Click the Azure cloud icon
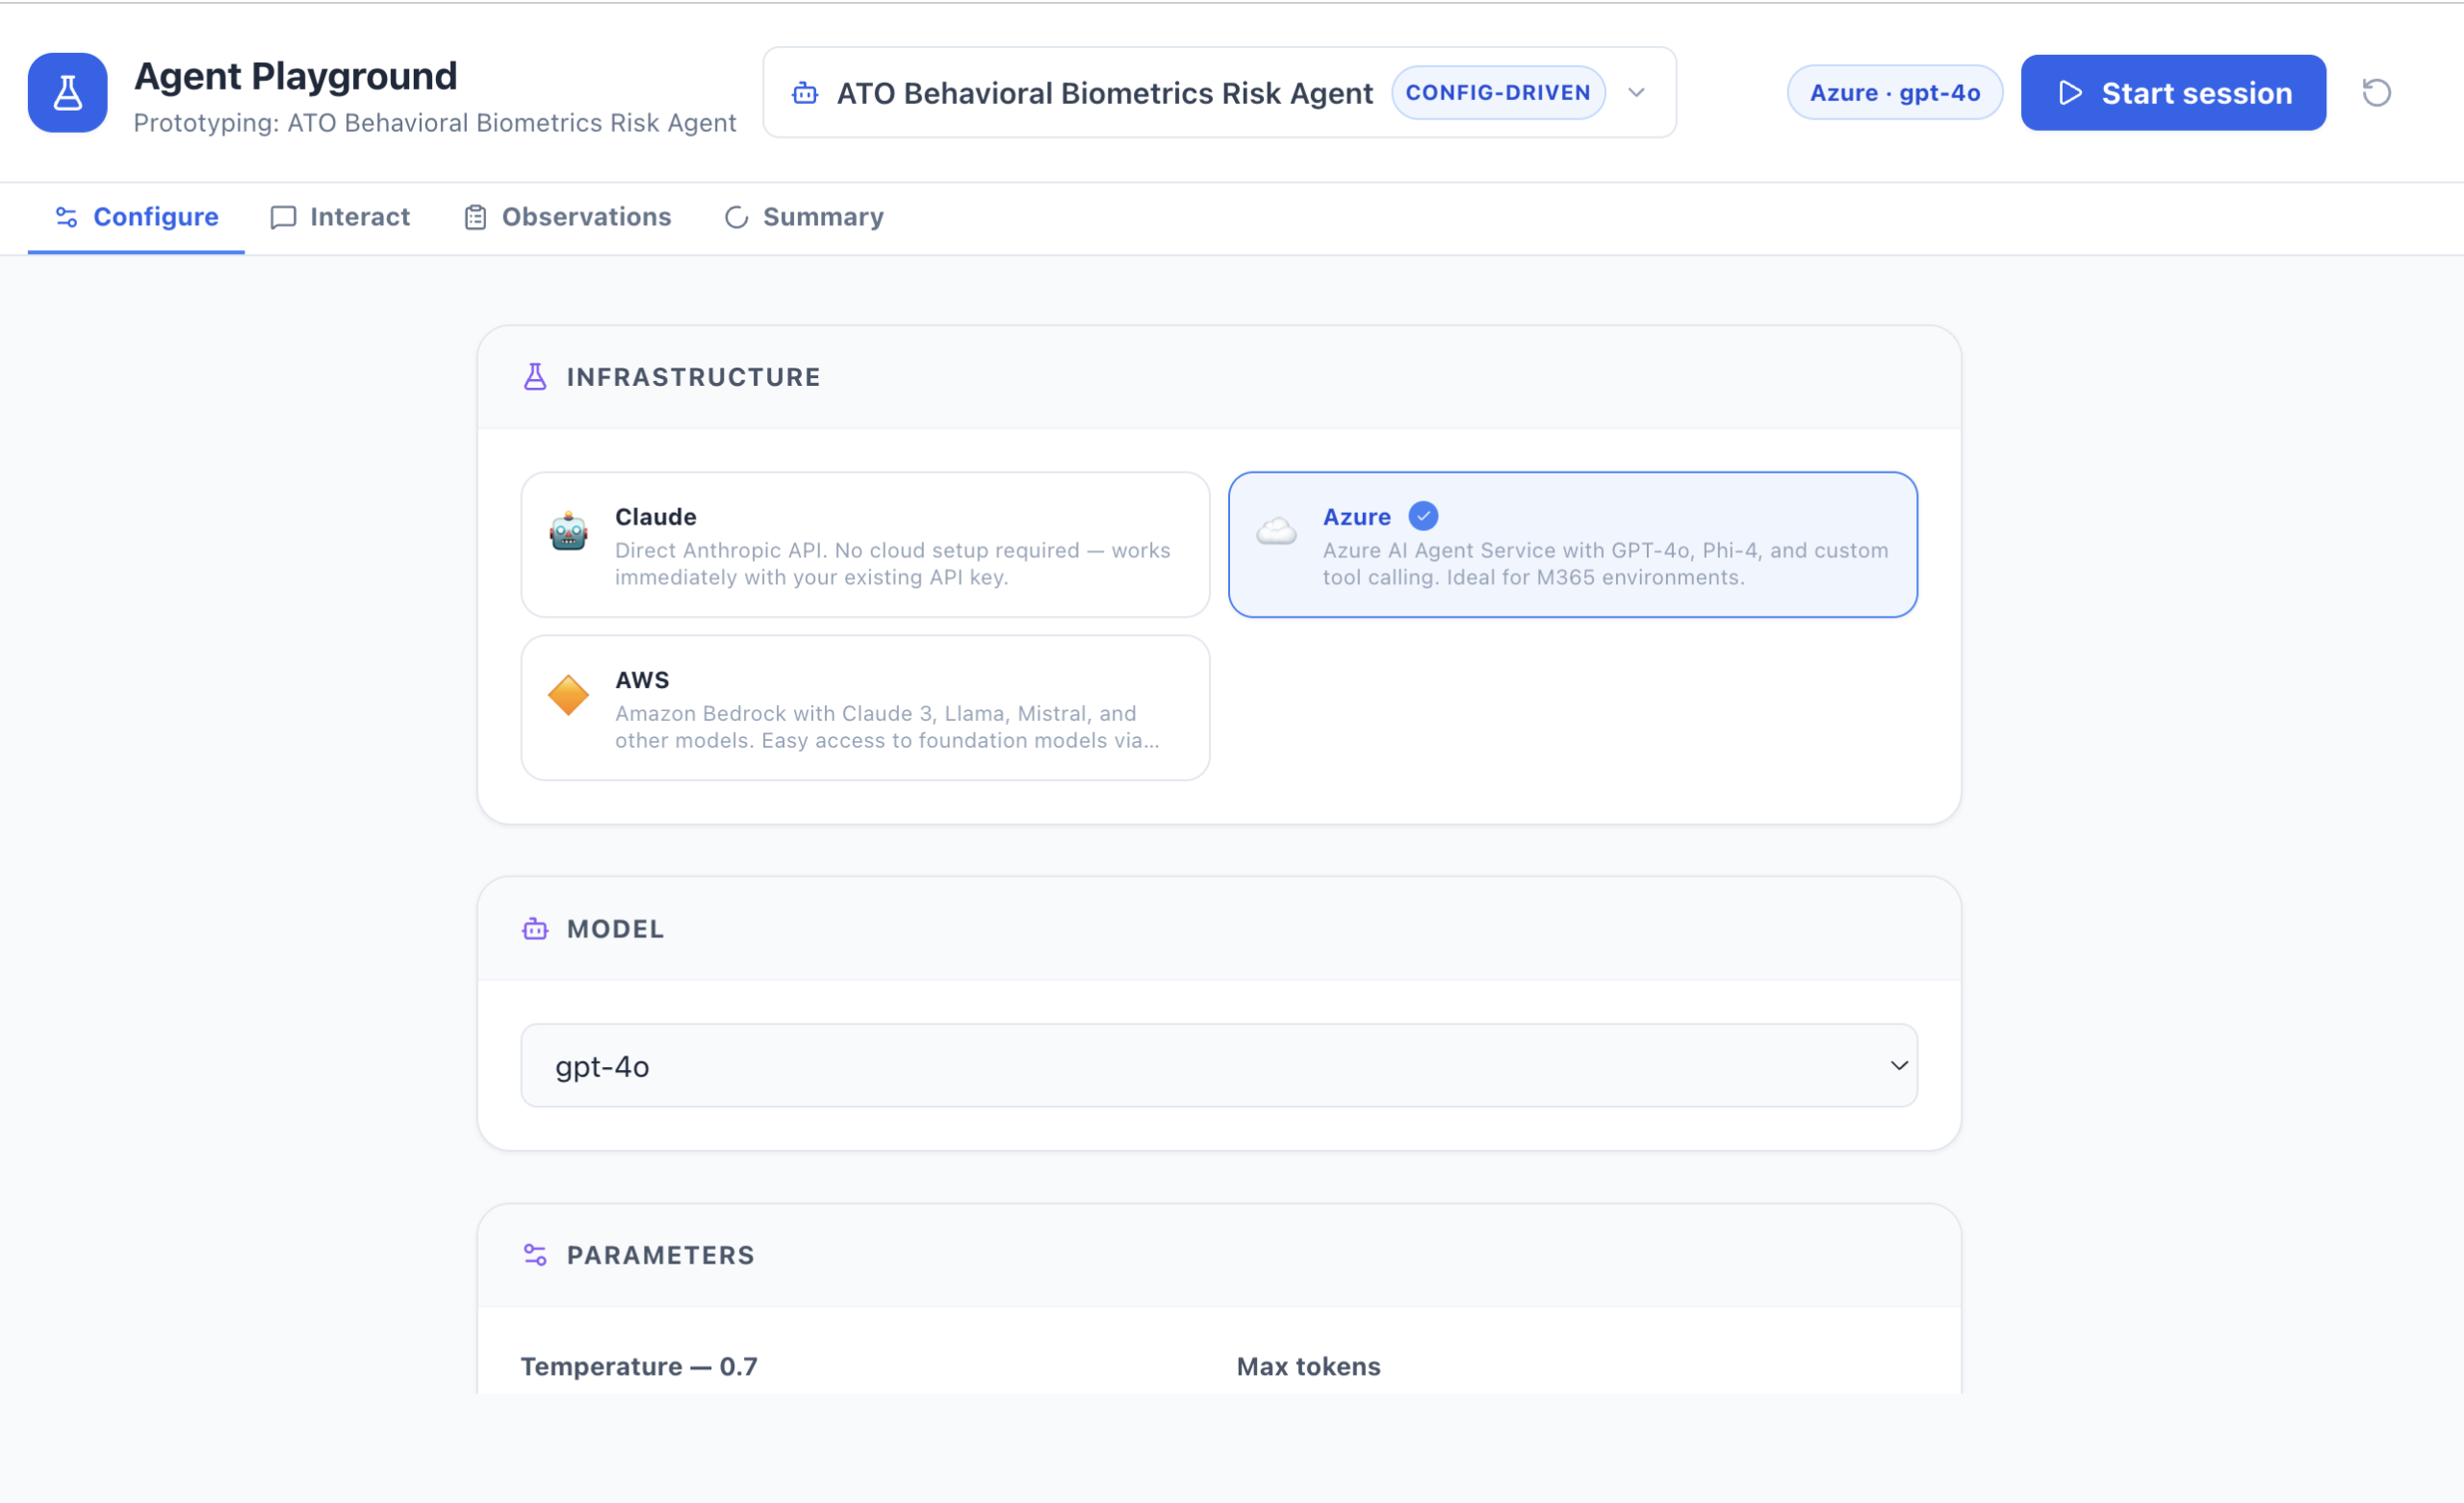 tap(1276, 531)
